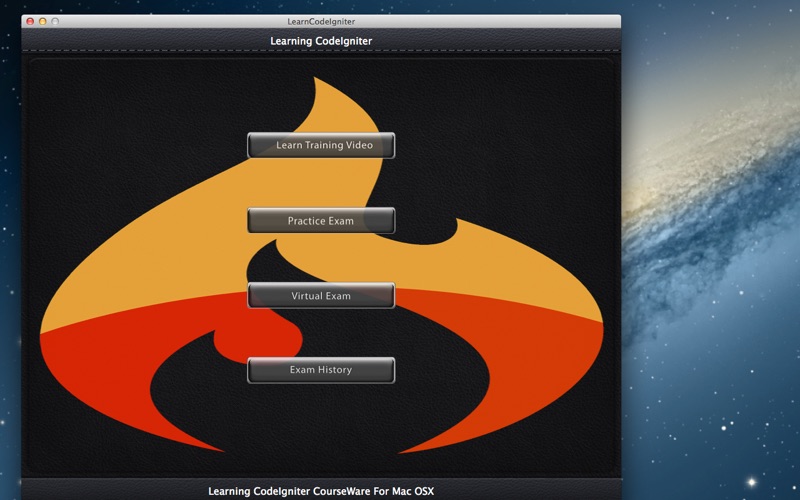Click 'Learning CodeIgniter CourseWare For Mac OSX' footer
This screenshot has height=500, width=800.
click(x=321, y=491)
